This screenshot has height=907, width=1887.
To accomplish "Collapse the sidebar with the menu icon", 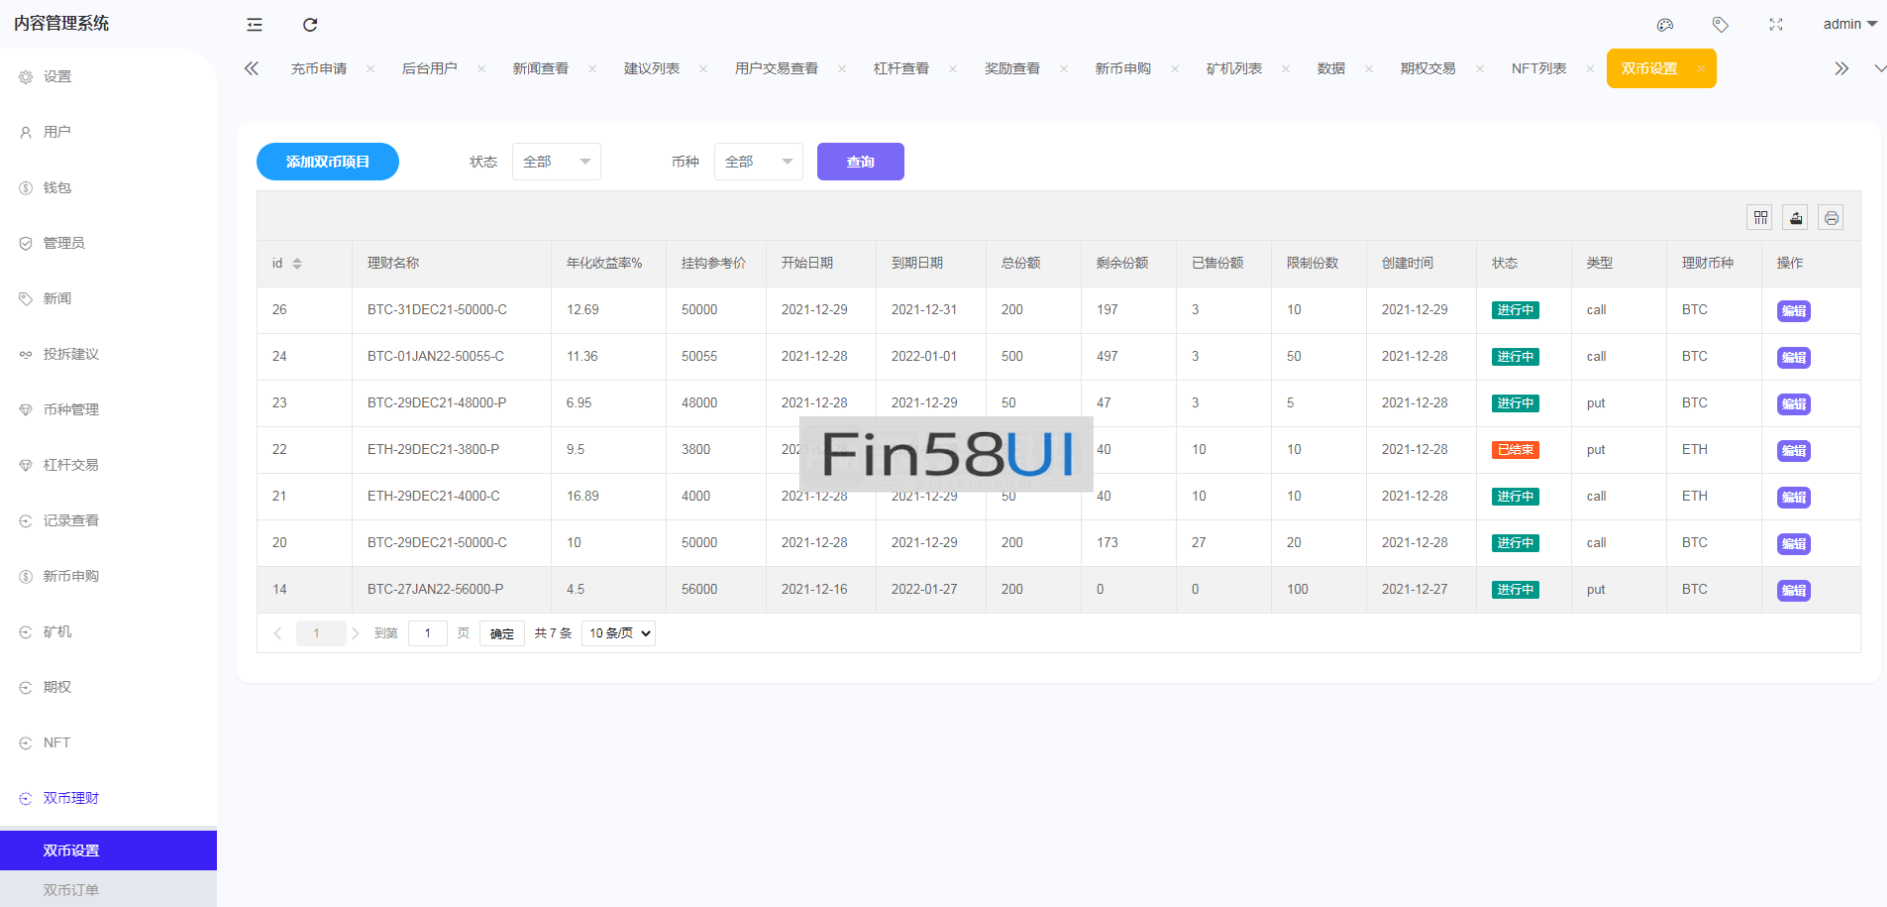I will pyautogui.click(x=255, y=25).
